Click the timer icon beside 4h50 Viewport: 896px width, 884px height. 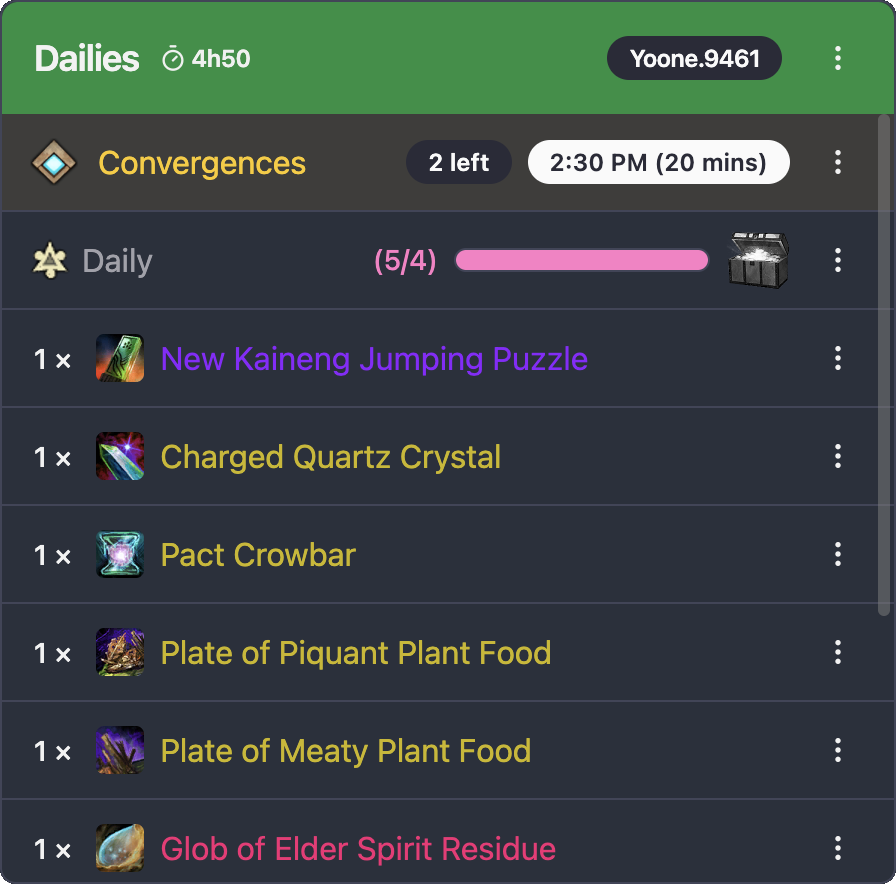click(x=172, y=57)
